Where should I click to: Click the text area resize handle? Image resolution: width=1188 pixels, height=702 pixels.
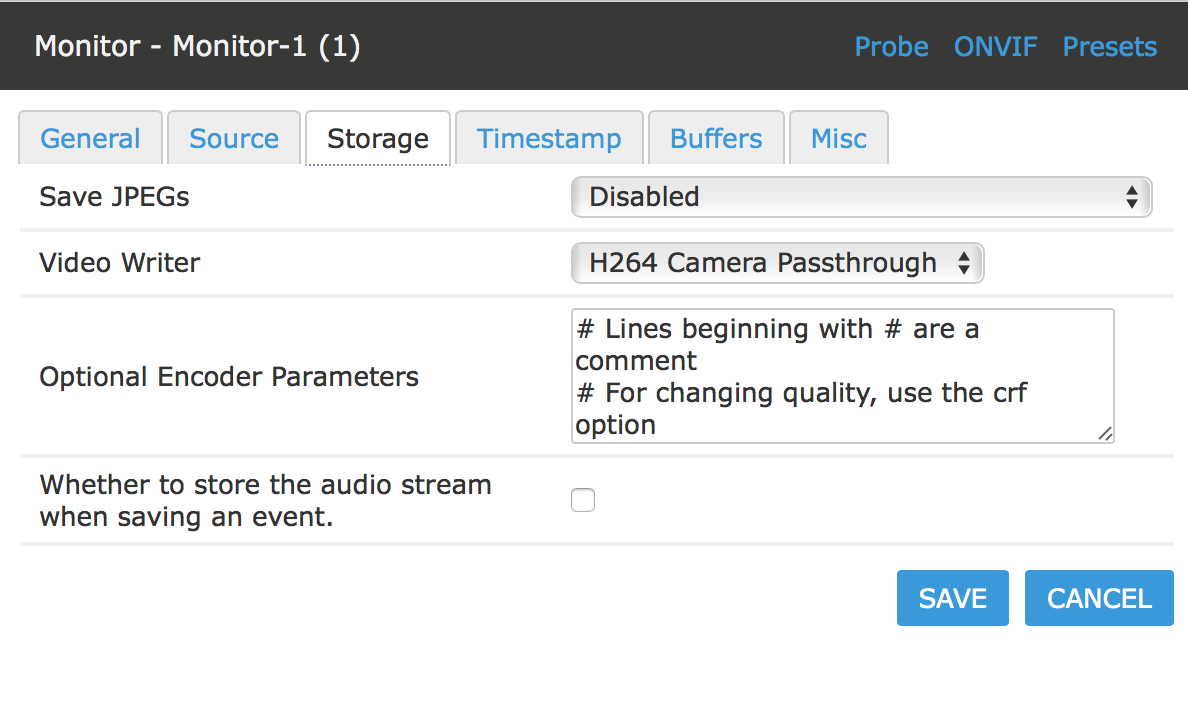tap(1105, 434)
